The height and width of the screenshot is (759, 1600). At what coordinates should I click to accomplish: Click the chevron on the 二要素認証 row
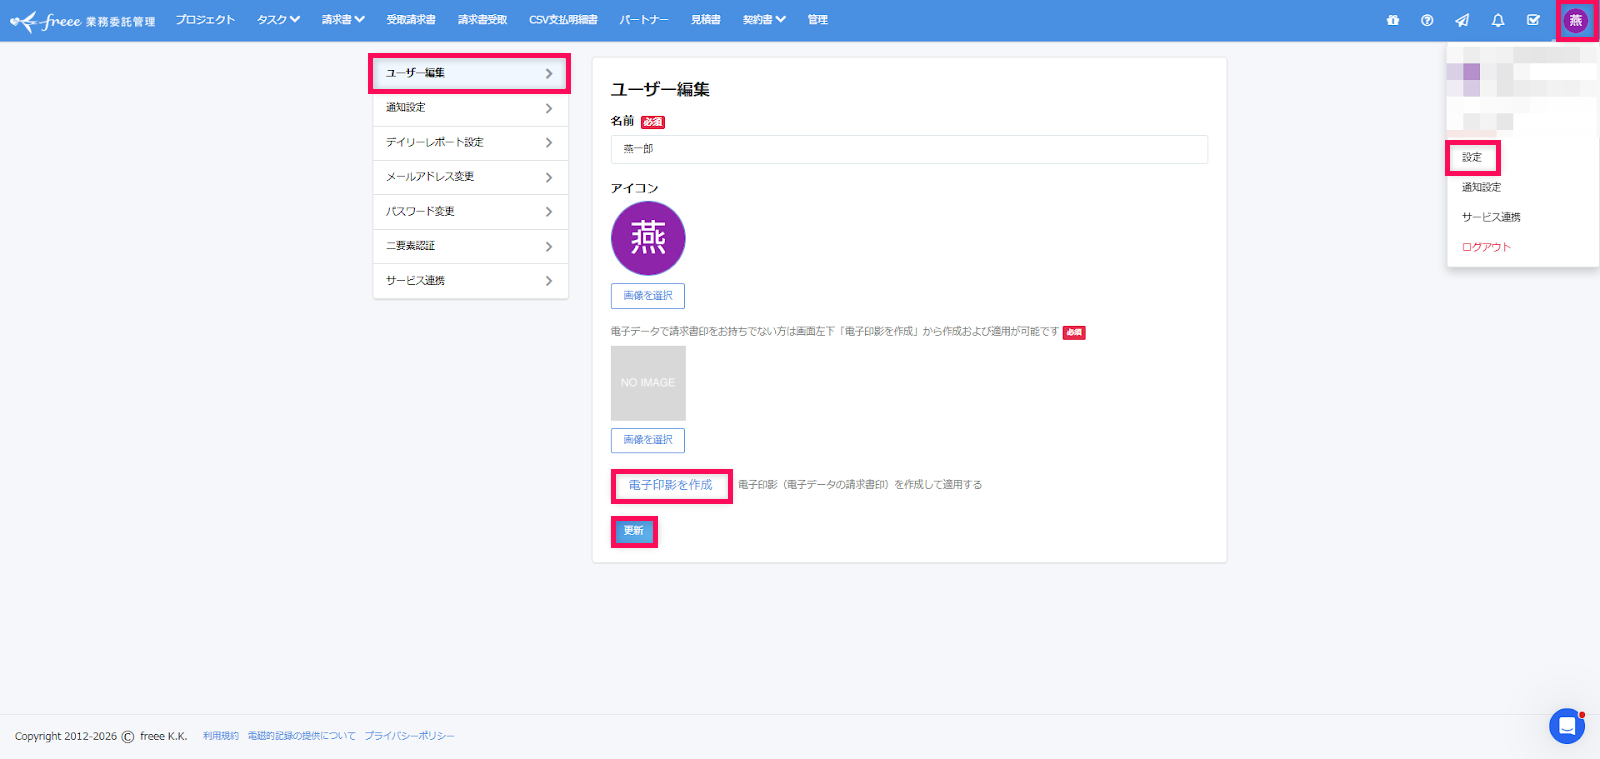click(x=549, y=247)
